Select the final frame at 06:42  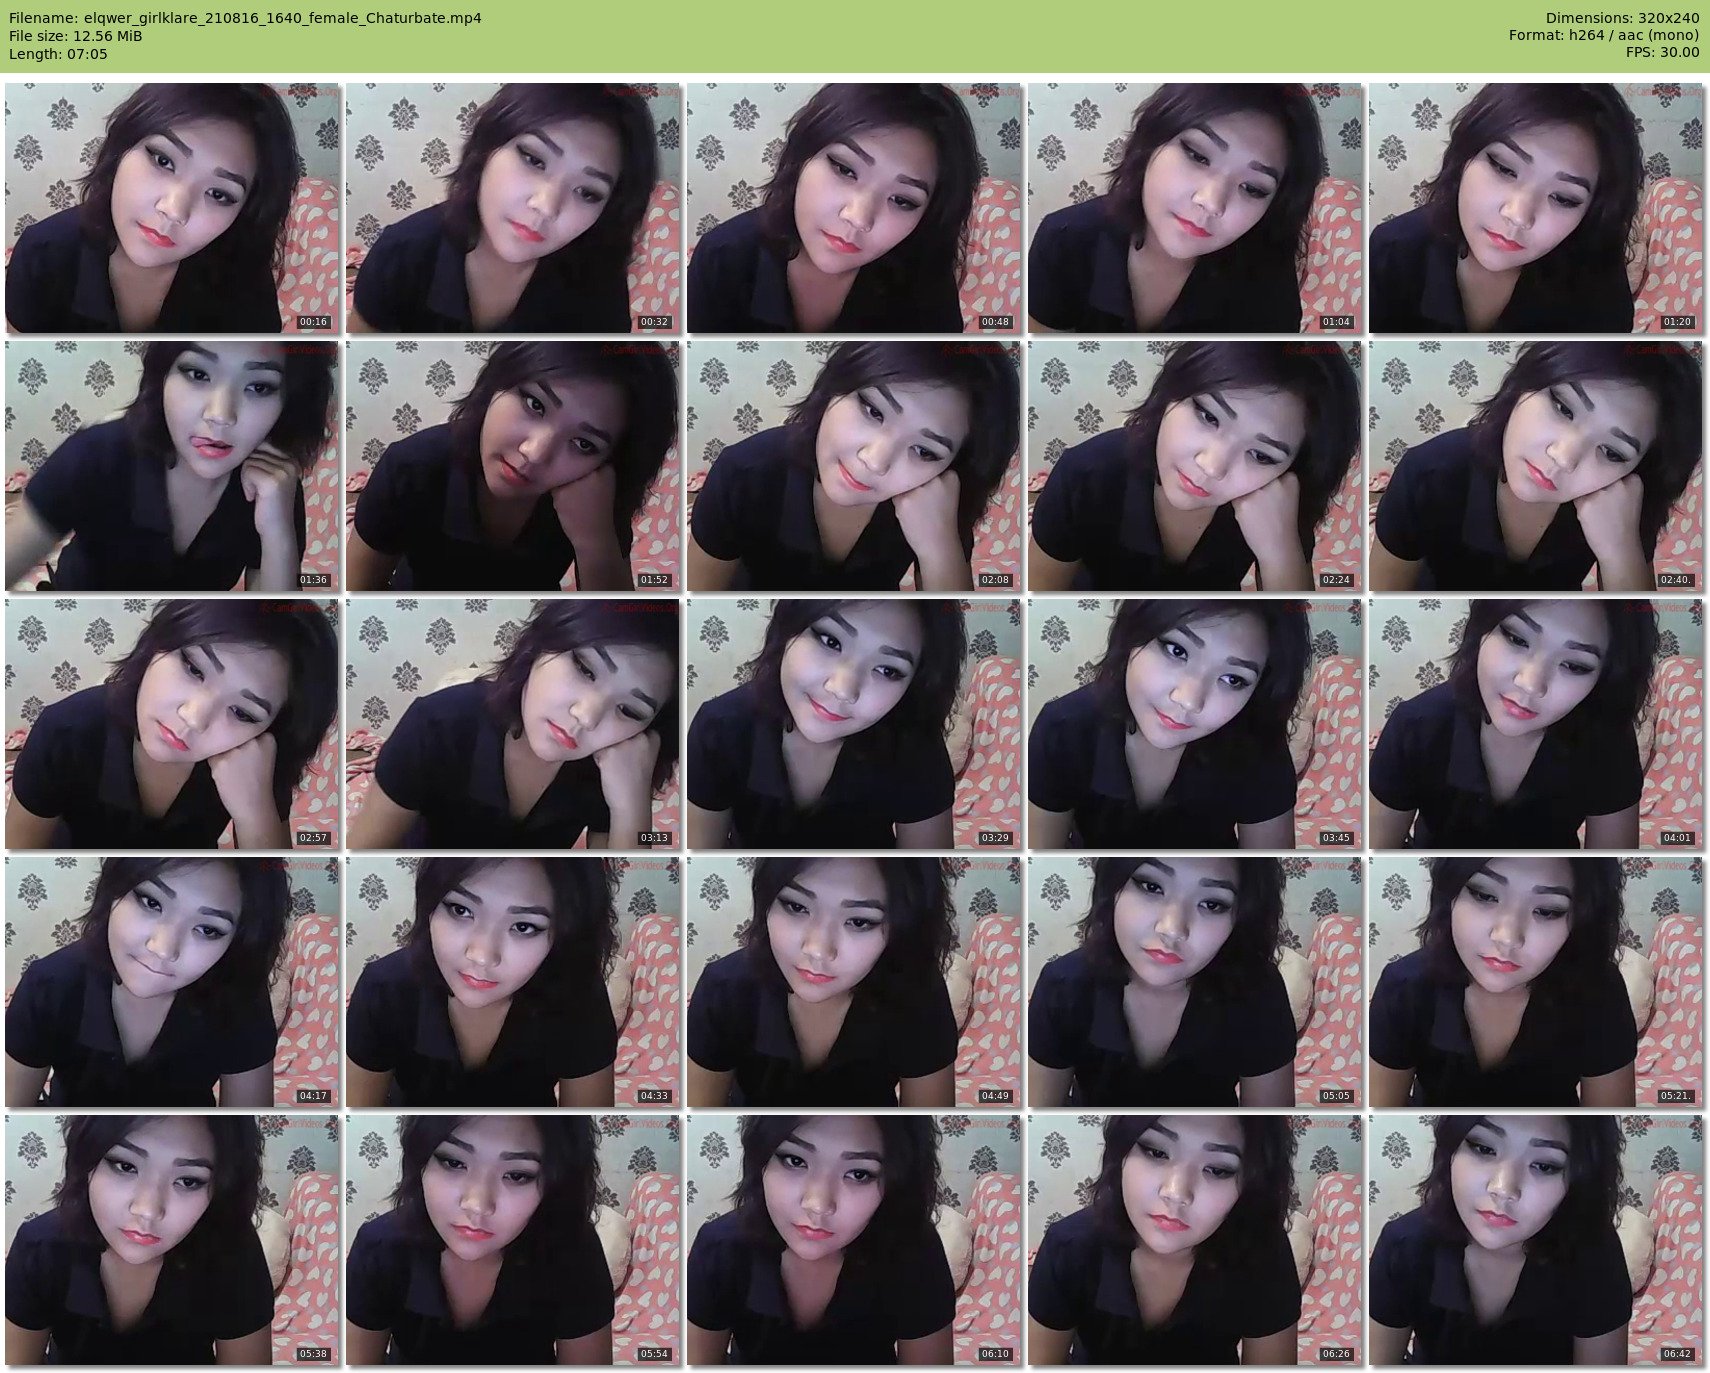coord(1536,1240)
